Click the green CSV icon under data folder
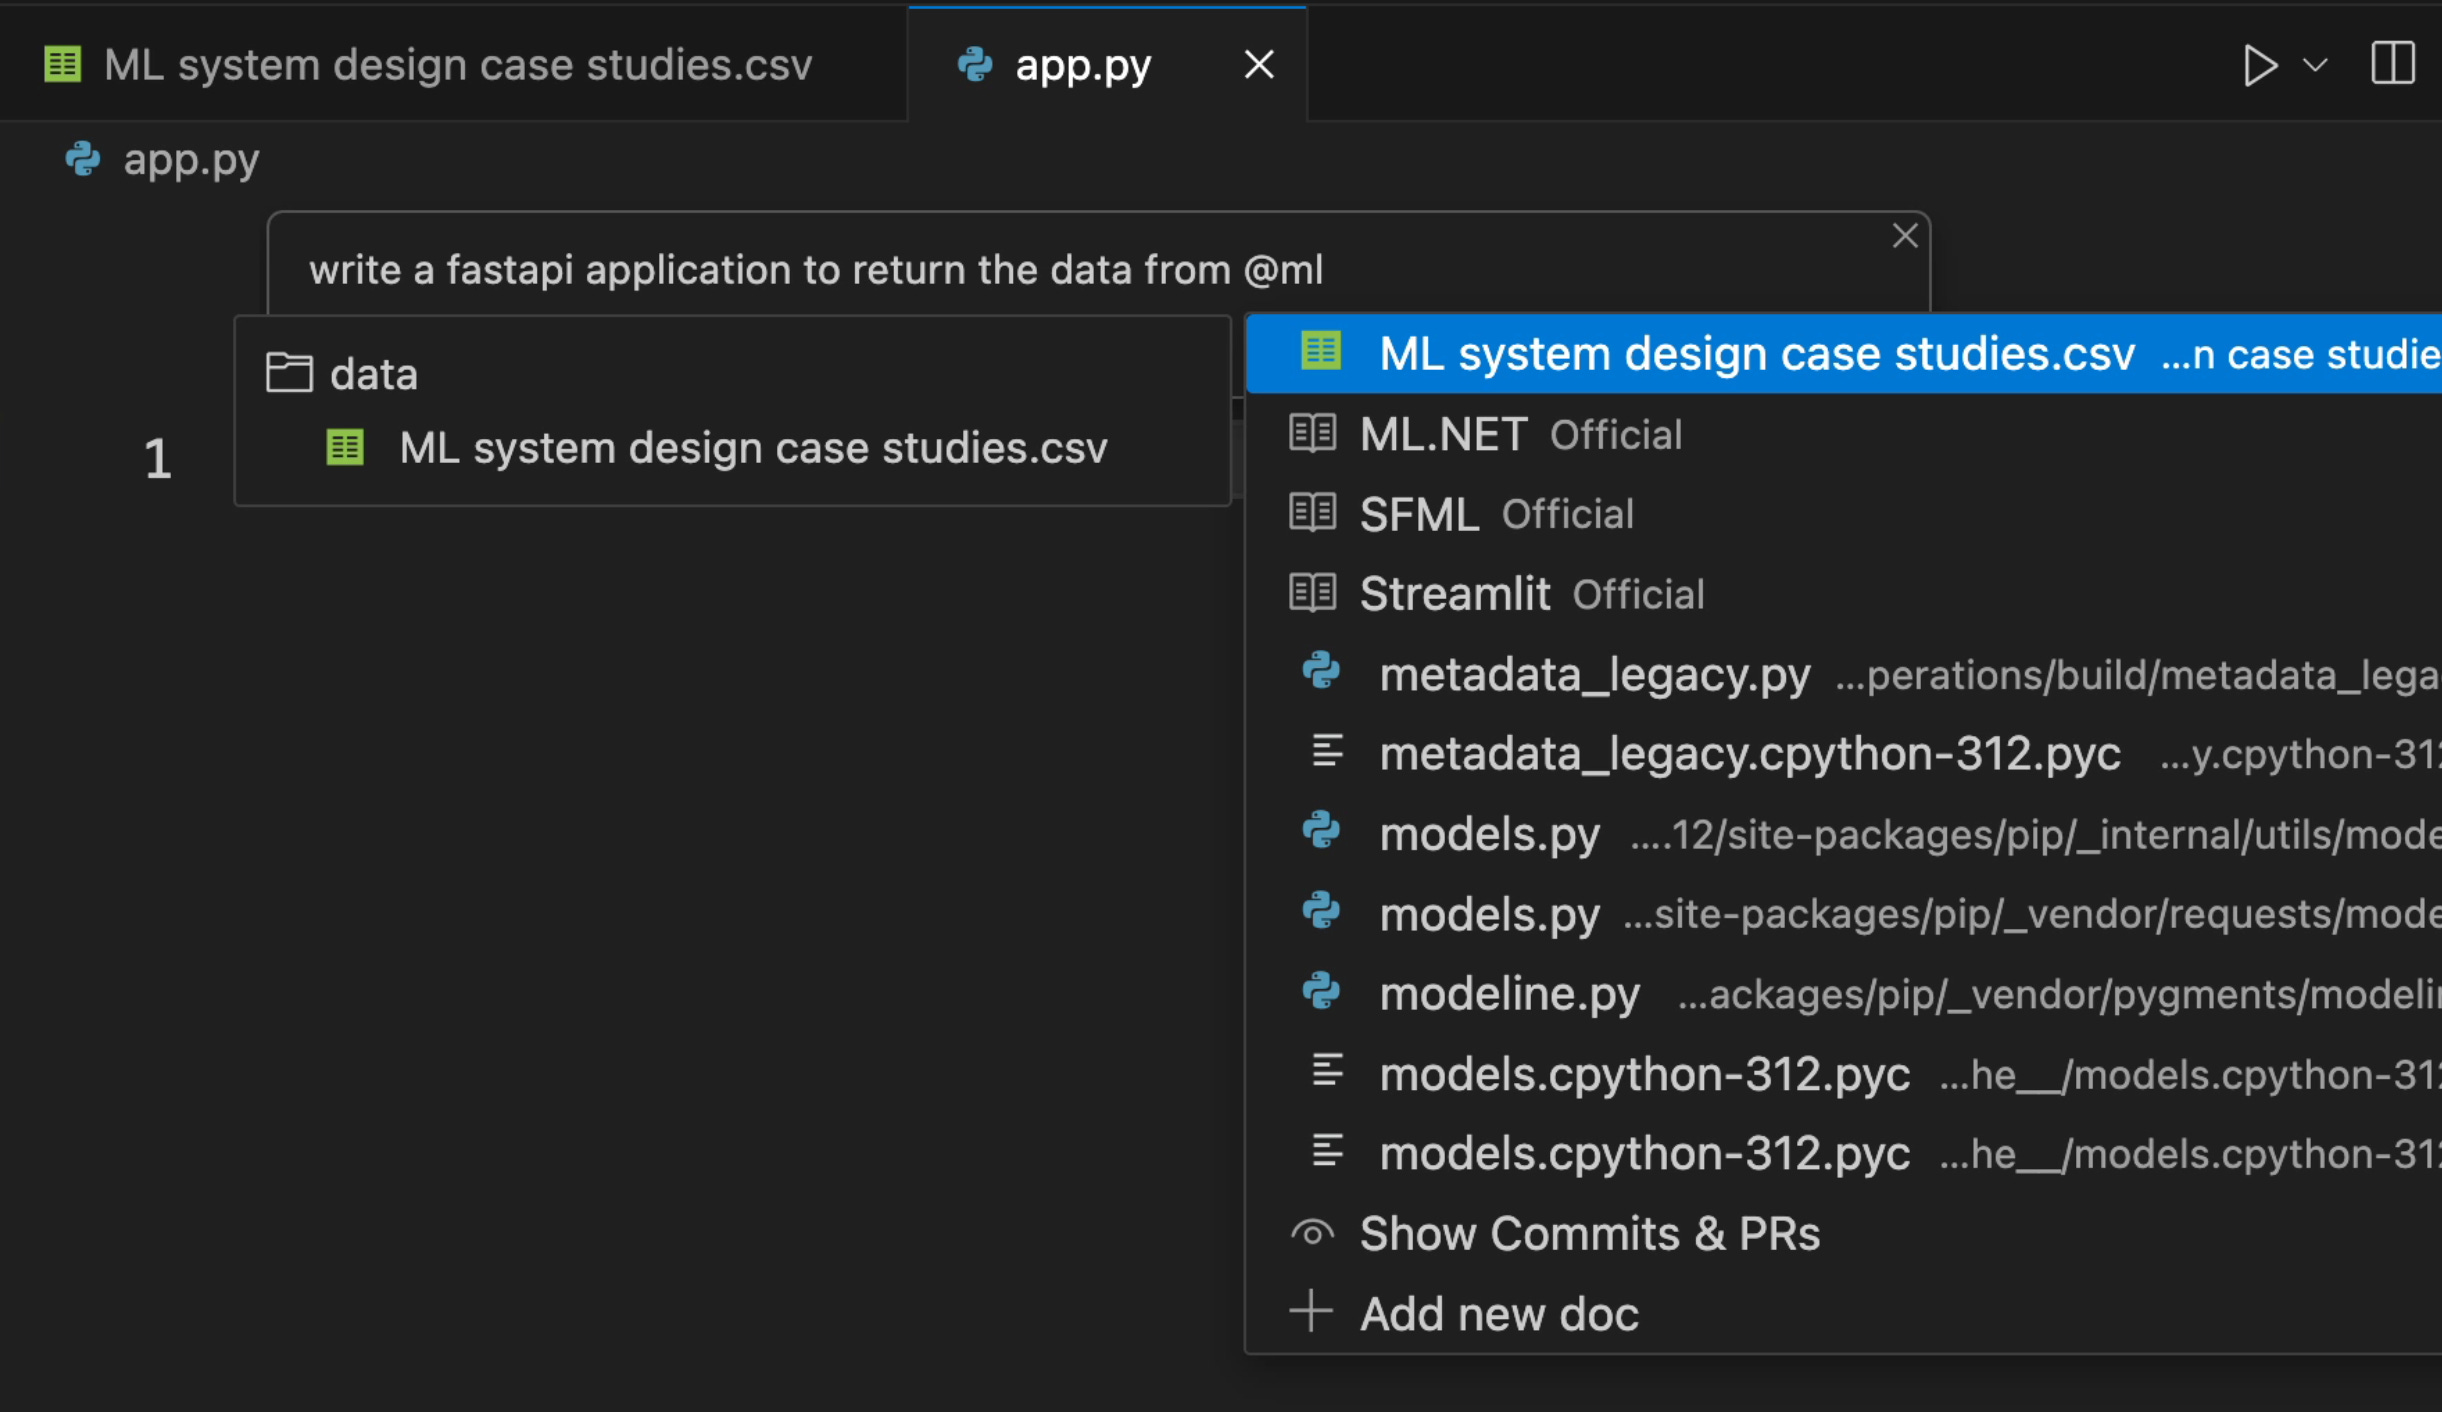The width and height of the screenshot is (2442, 1412). (x=345, y=447)
